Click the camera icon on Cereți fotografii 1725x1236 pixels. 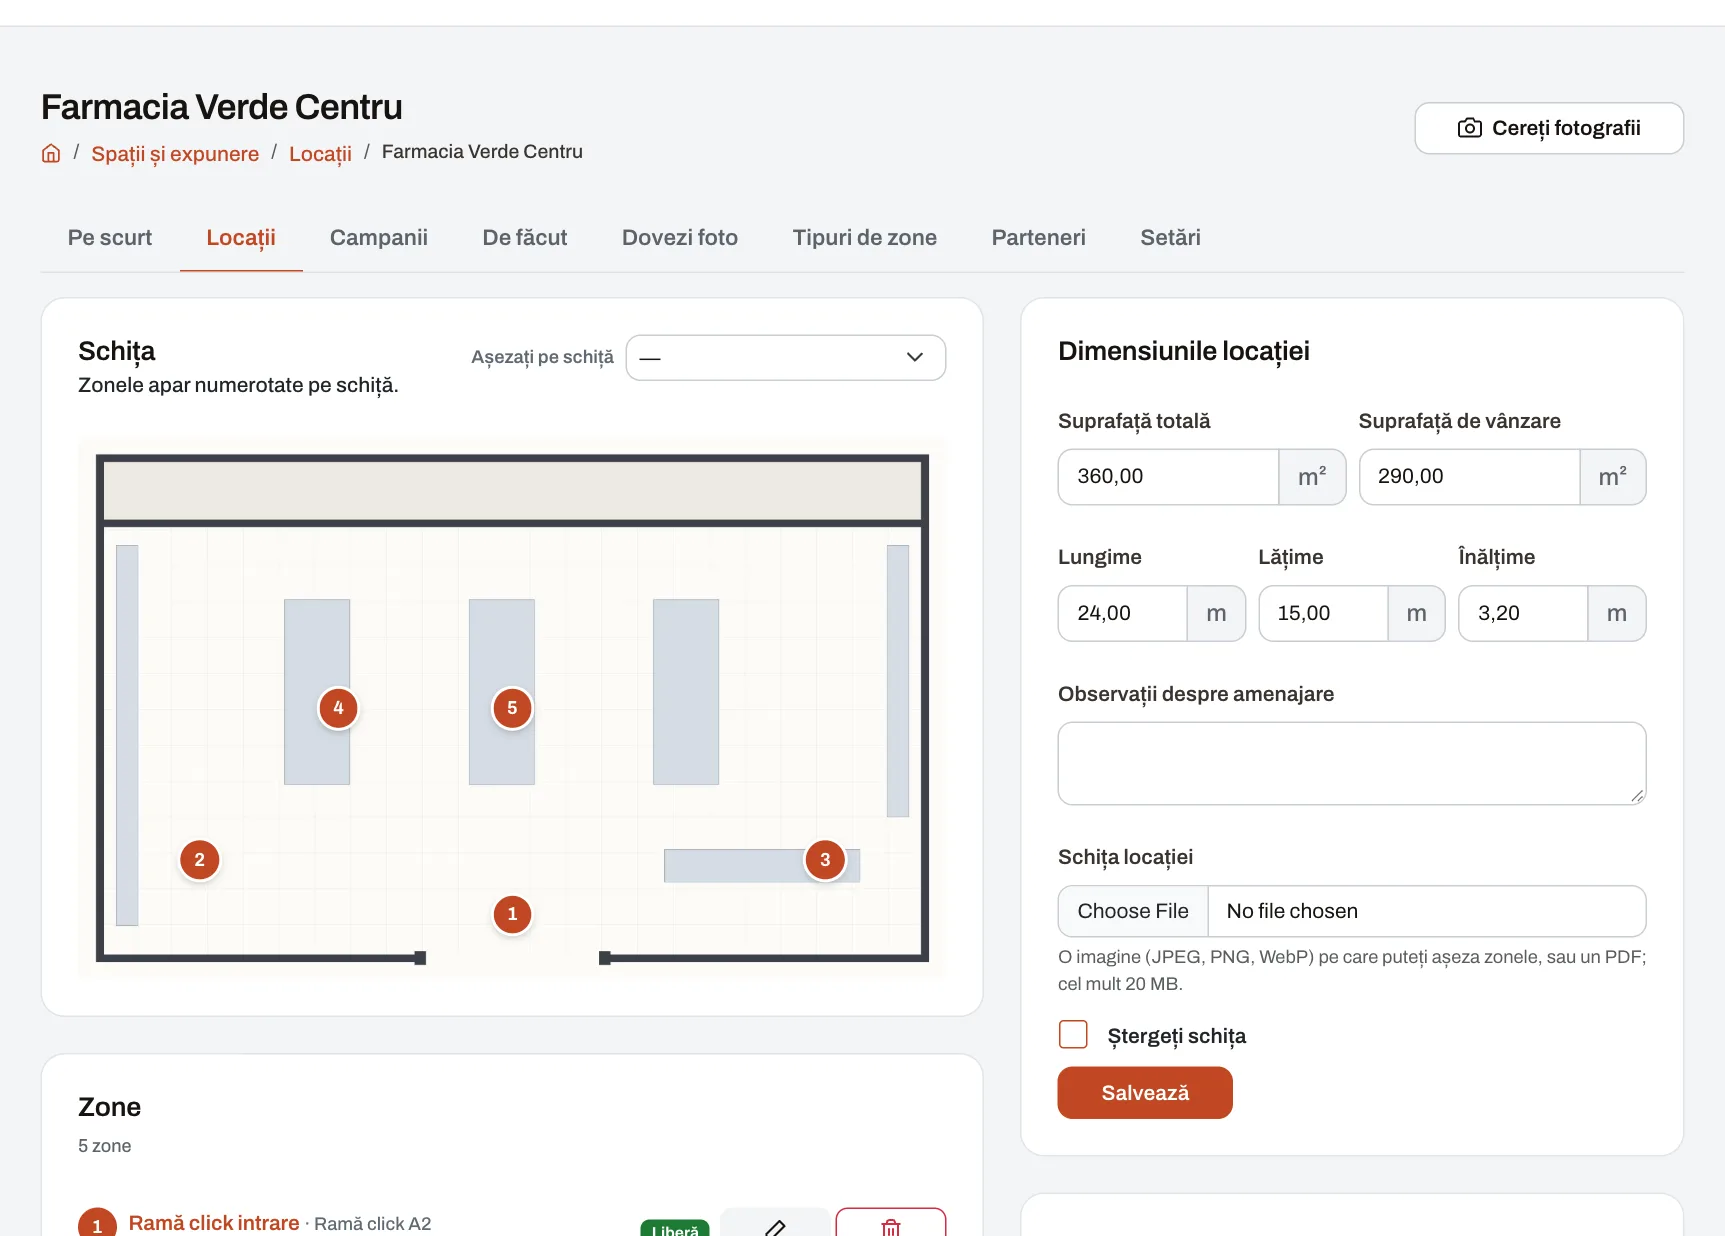point(1469,128)
